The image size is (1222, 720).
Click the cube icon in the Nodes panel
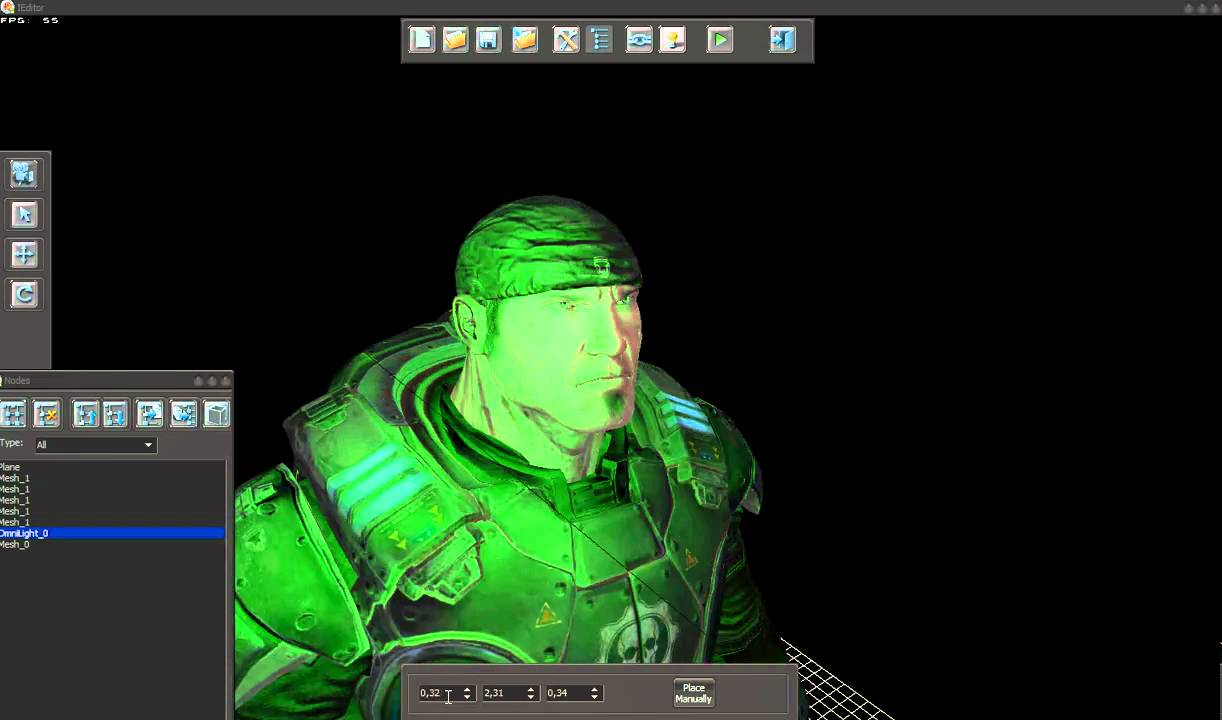click(217, 414)
